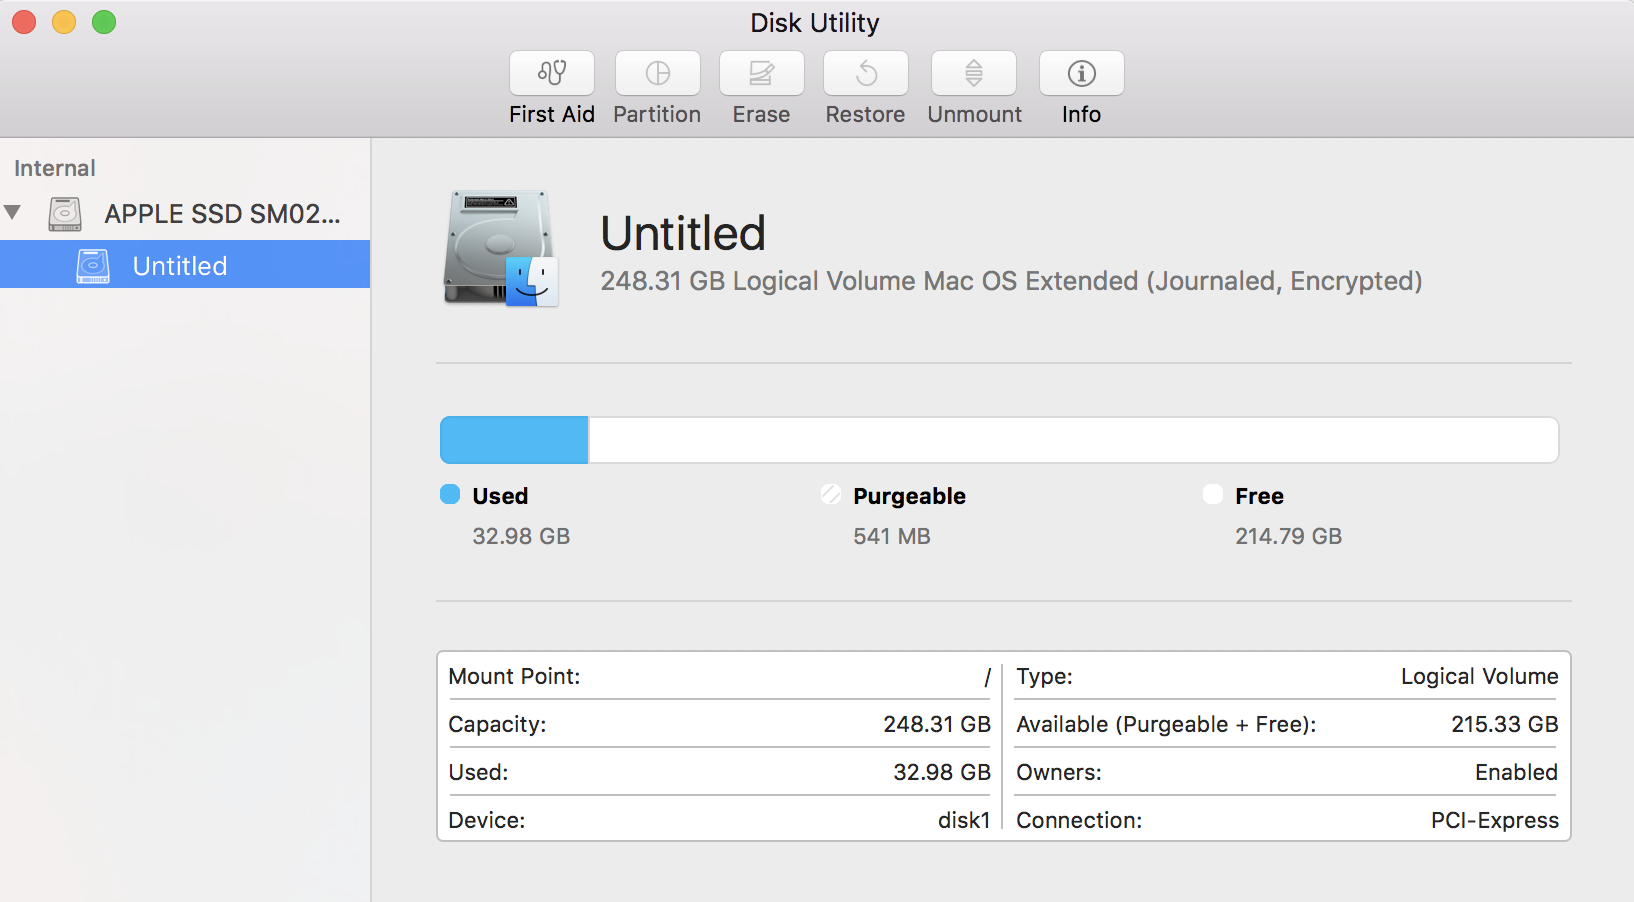Click the "Used" legend label

pyautogui.click(x=500, y=496)
